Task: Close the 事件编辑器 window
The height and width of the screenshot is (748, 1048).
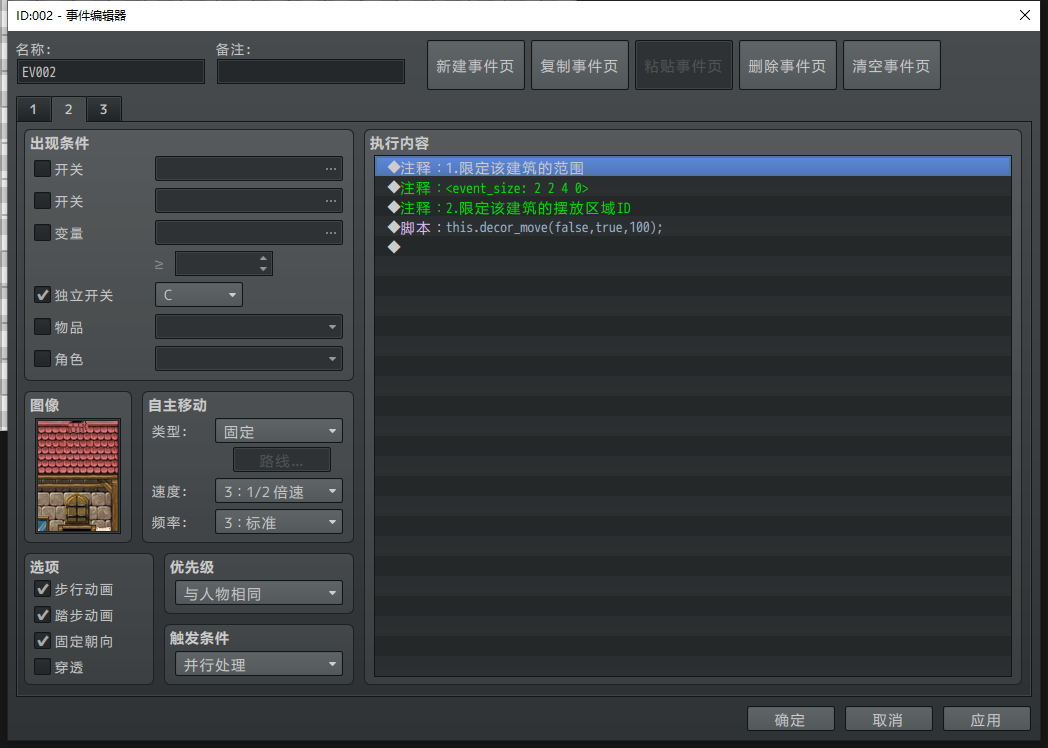Action: (x=1025, y=15)
